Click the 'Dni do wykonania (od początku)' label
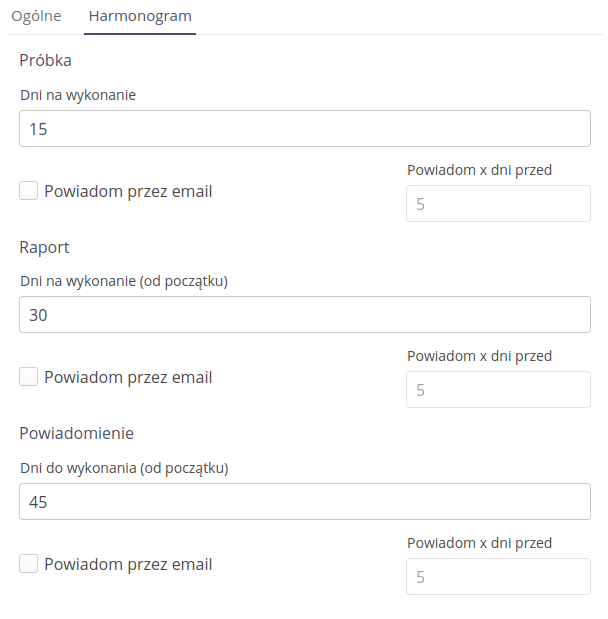Screen dimensions: 608x619 (x=124, y=467)
